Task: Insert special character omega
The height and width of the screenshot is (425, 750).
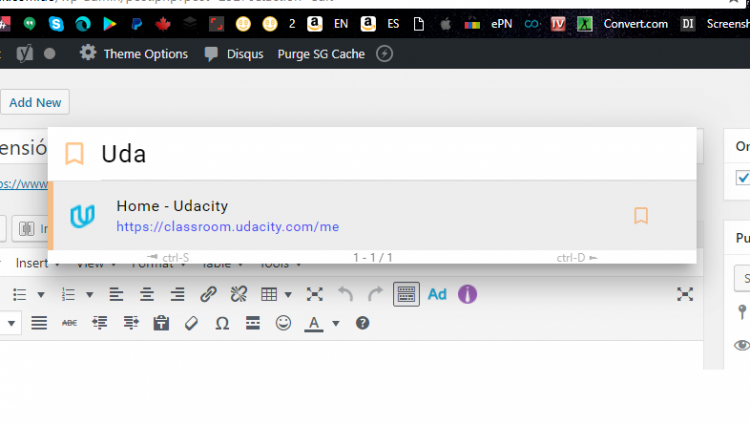Action: click(x=222, y=324)
